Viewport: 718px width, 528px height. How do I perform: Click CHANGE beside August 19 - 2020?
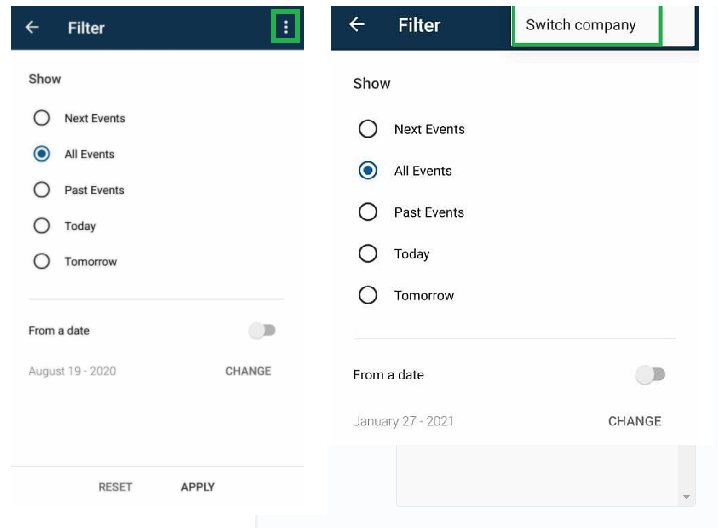248,371
